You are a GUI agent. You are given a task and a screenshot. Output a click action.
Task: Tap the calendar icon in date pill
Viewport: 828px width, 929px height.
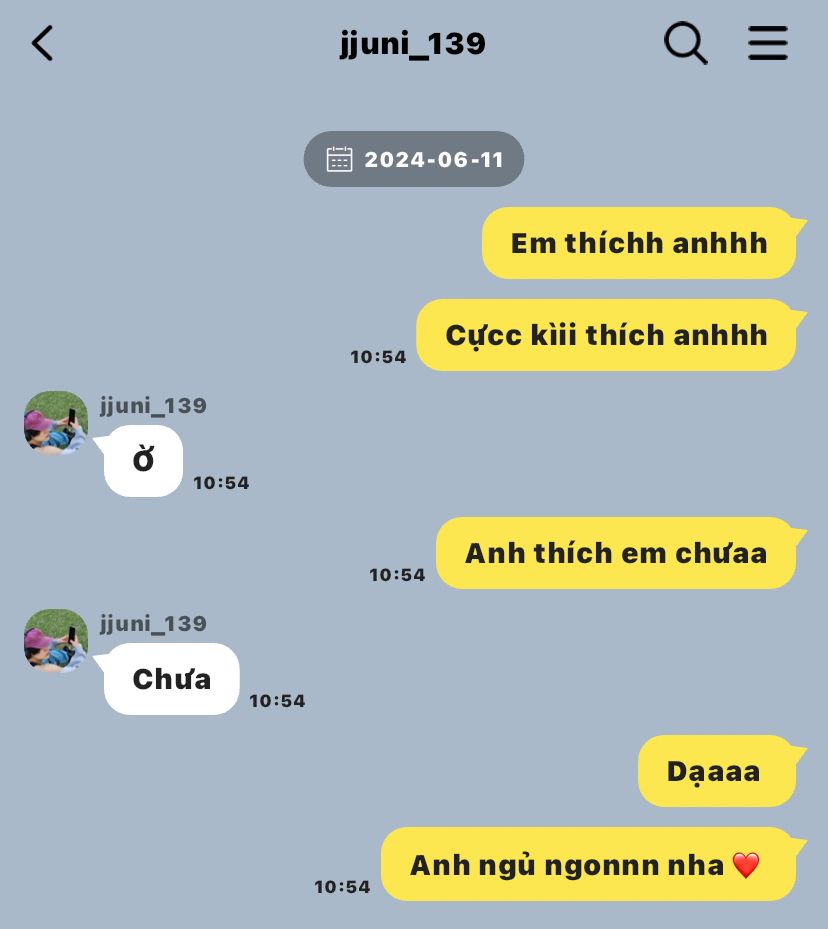click(339, 159)
